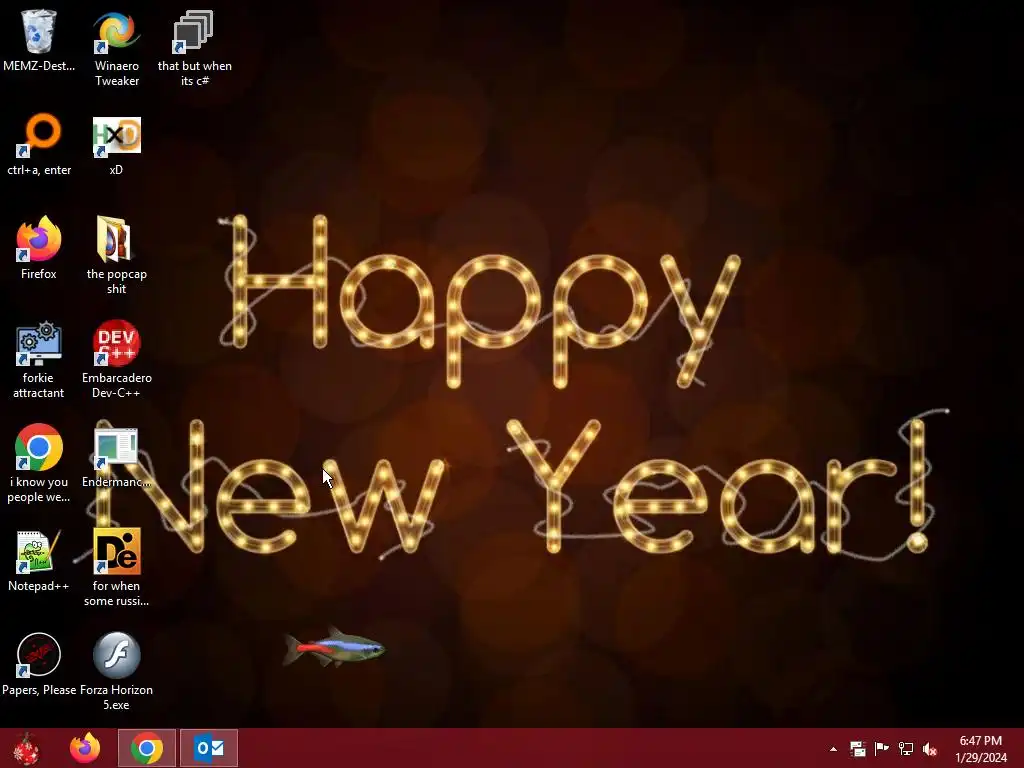Viewport: 1024px width, 768px height.
Task: Open the Start ornament button on taskbar
Action: coord(26,748)
